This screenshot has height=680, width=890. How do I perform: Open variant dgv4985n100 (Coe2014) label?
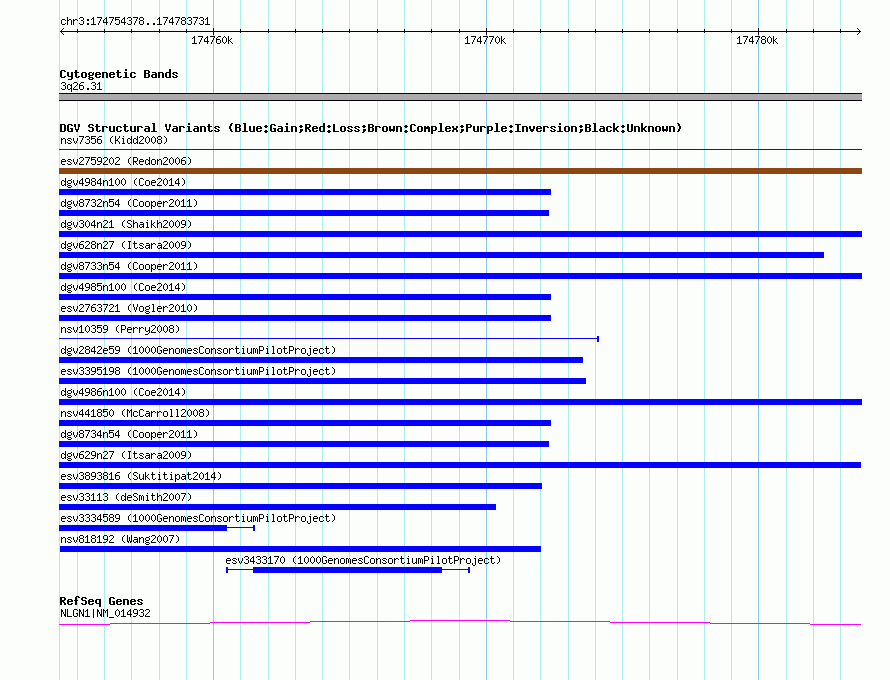123,287
